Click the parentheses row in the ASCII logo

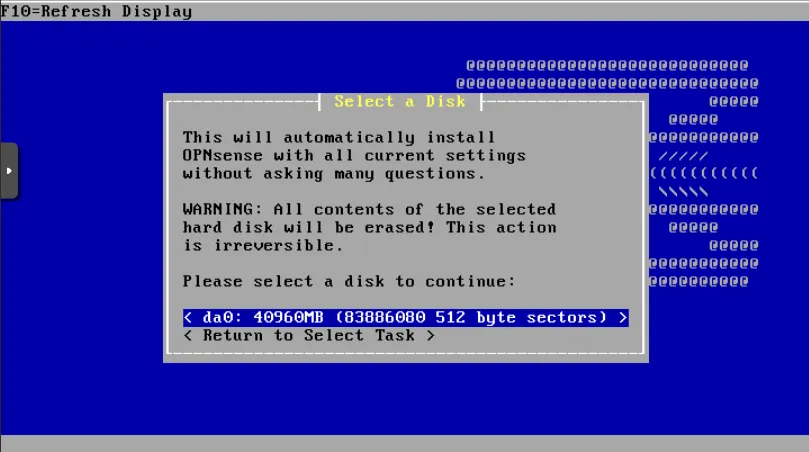(x=703, y=173)
